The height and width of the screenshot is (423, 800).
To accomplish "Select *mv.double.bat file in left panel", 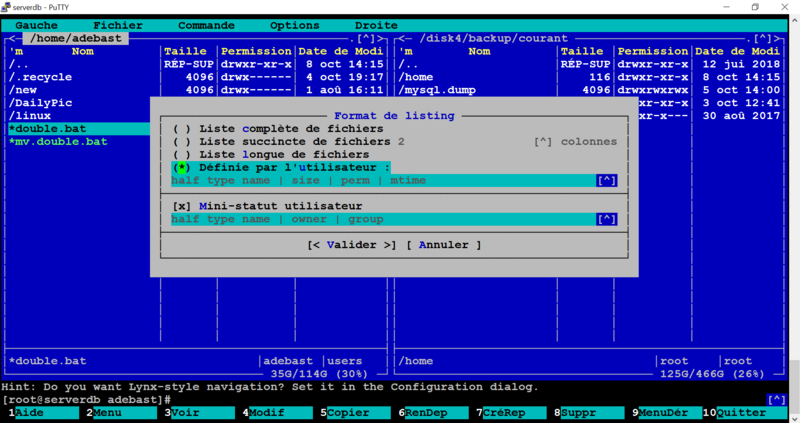I will coord(58,141).
